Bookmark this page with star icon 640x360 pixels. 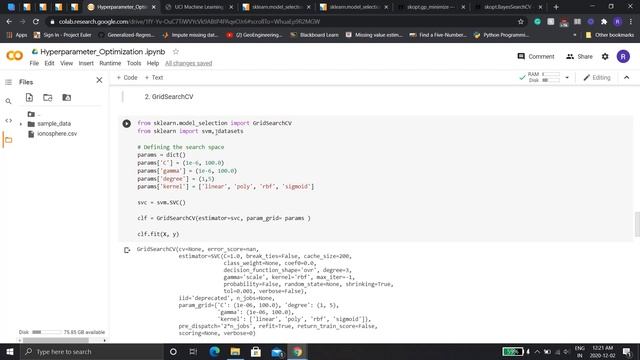520,22
